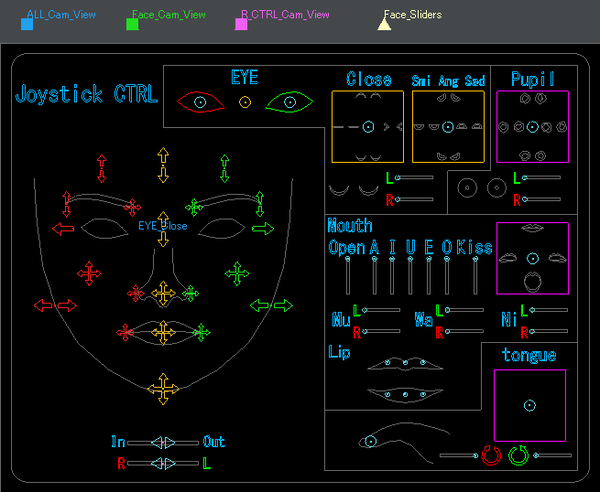Select the red nostril control
The height and width of the screenshot is (492, 600).
[x=136, y=293]
